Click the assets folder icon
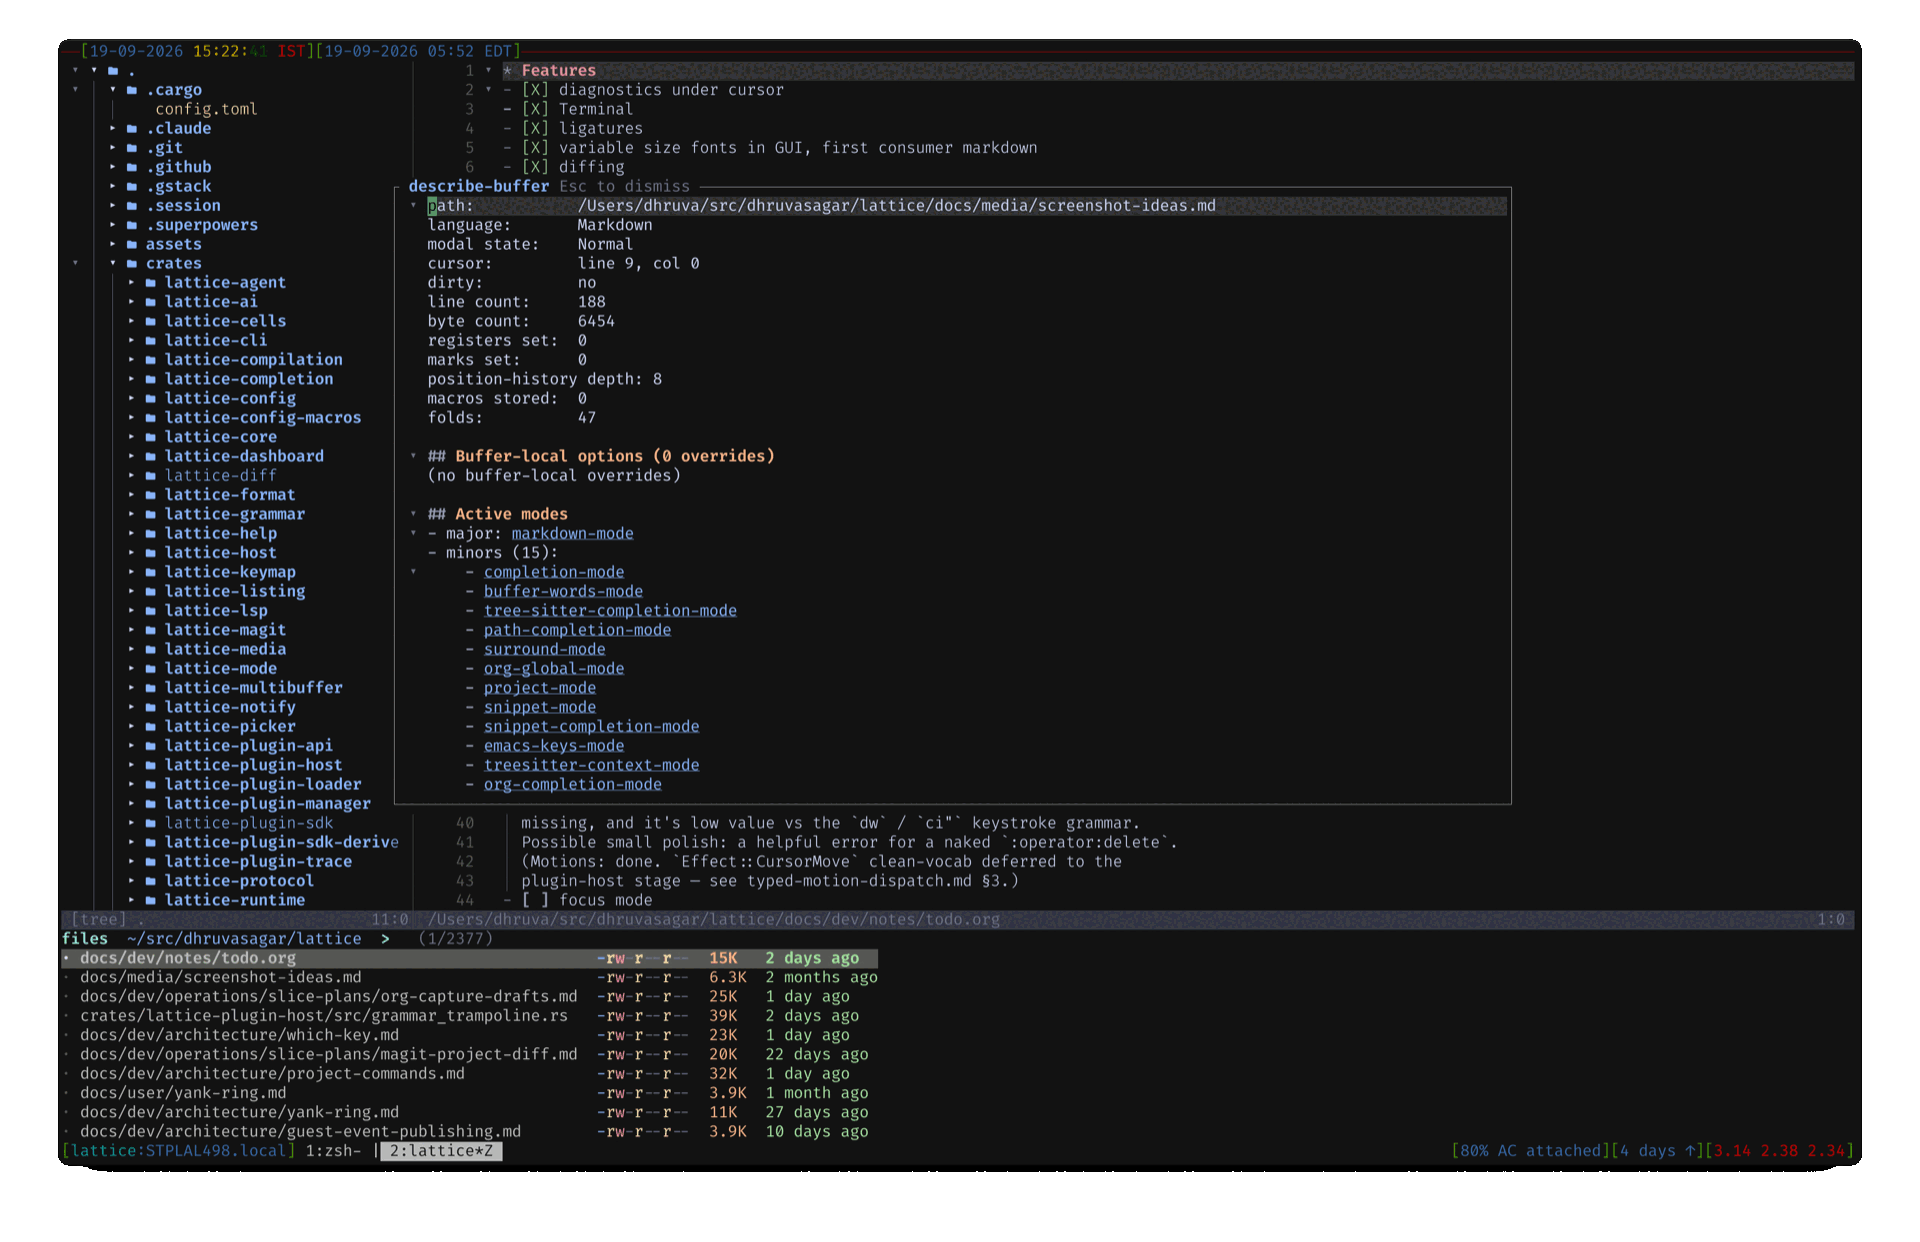The height and width of the screenshot is (1242, 1920). tap(132, 244)
